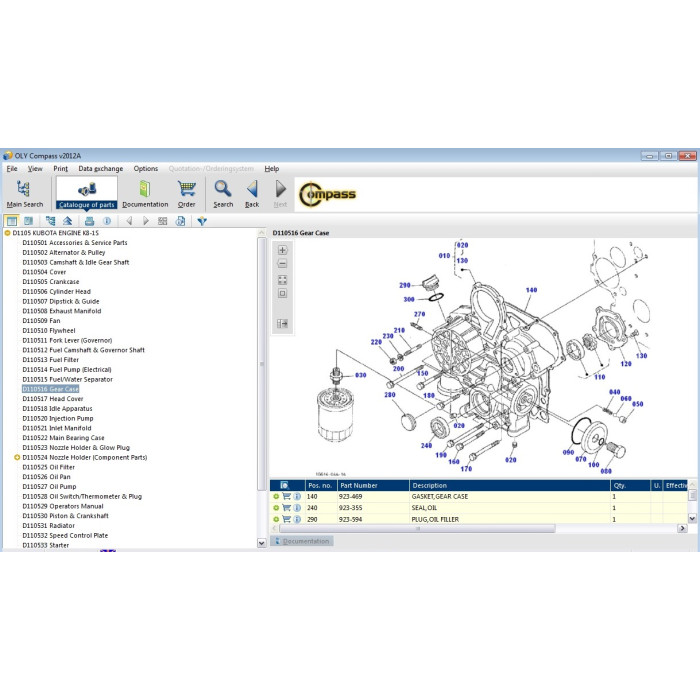Click the diagram panel toggle icon below zoom buttons

pyautogui.click(x=282, y=323)
